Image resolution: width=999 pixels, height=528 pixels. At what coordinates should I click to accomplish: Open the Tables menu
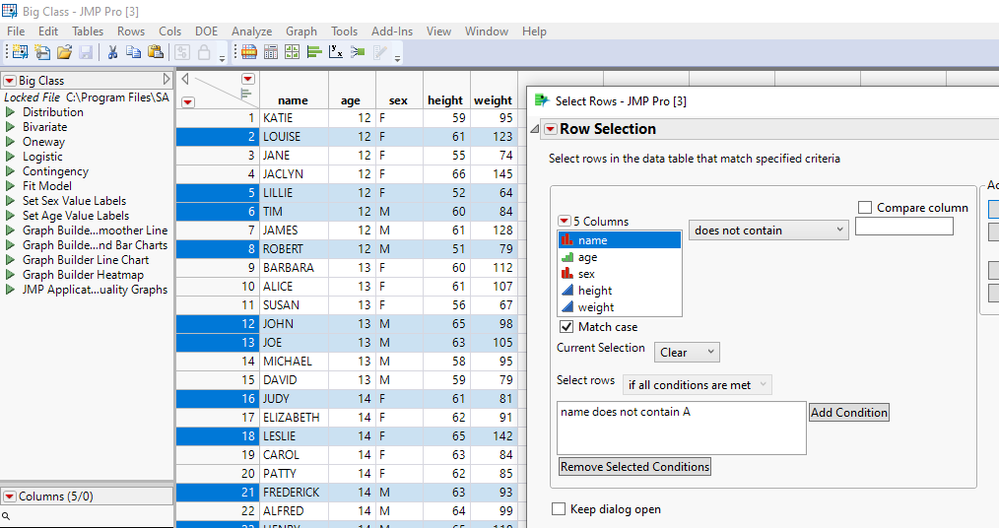[87, 31]
